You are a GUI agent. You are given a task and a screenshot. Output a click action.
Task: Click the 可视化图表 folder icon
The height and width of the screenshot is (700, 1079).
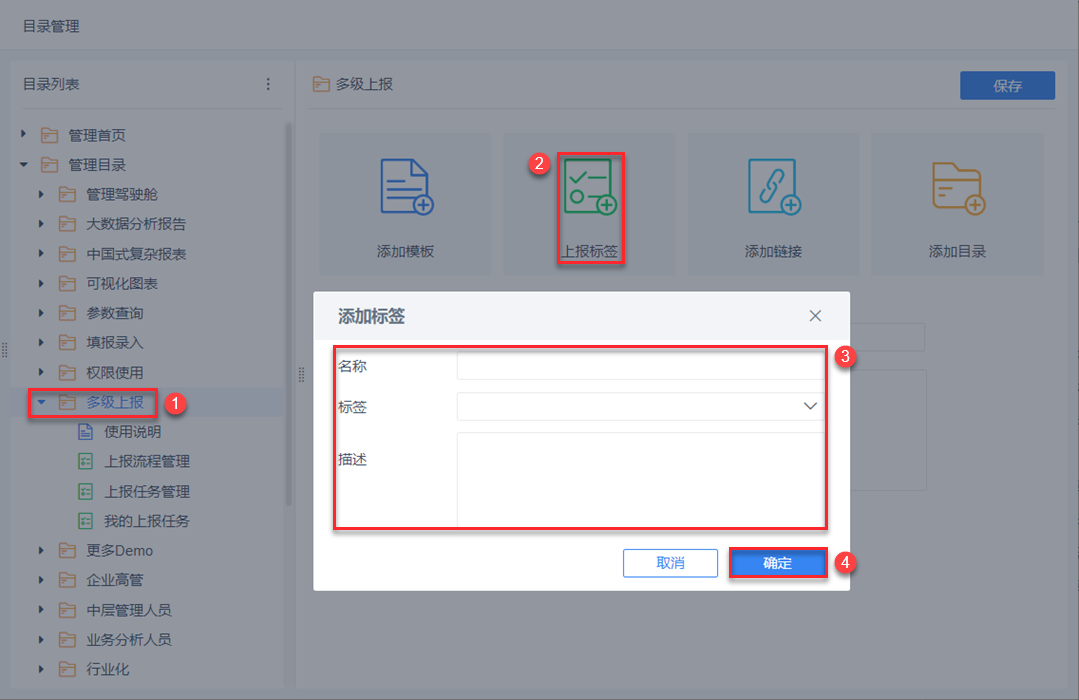click(67, 284)
